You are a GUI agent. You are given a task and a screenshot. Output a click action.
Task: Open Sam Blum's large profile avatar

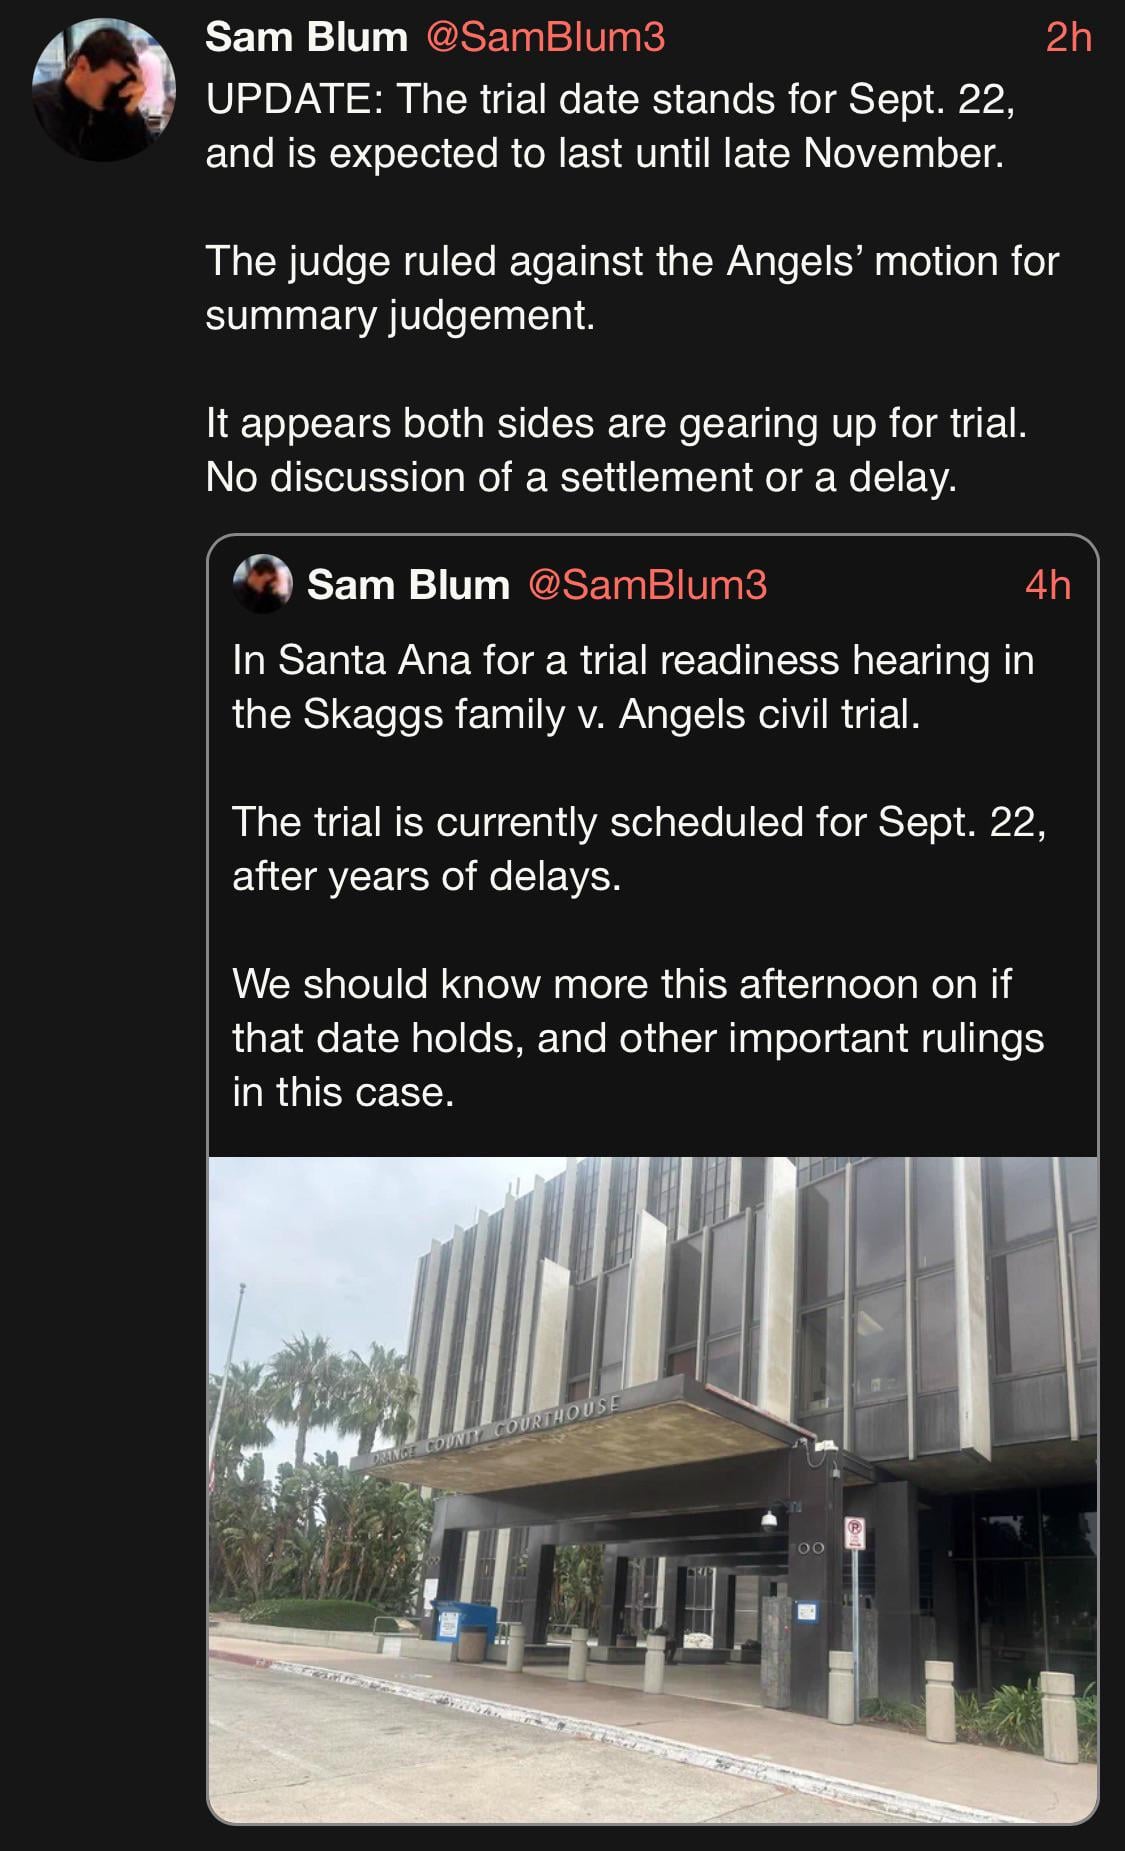104,89
